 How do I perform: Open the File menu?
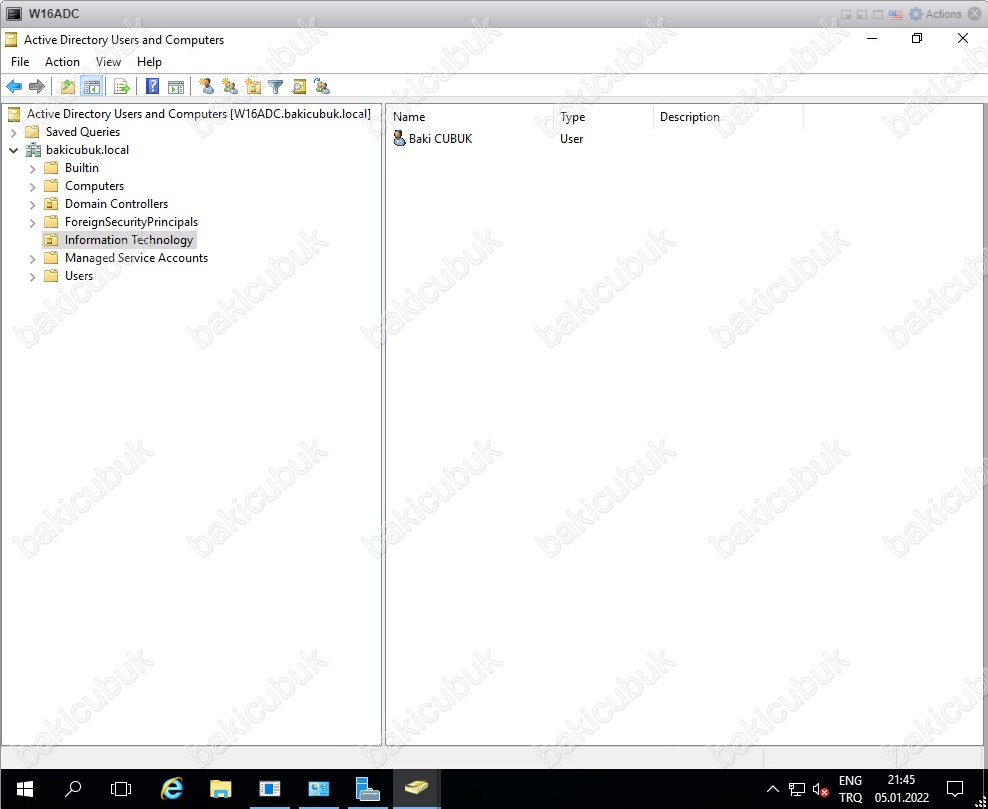point(20,62)
